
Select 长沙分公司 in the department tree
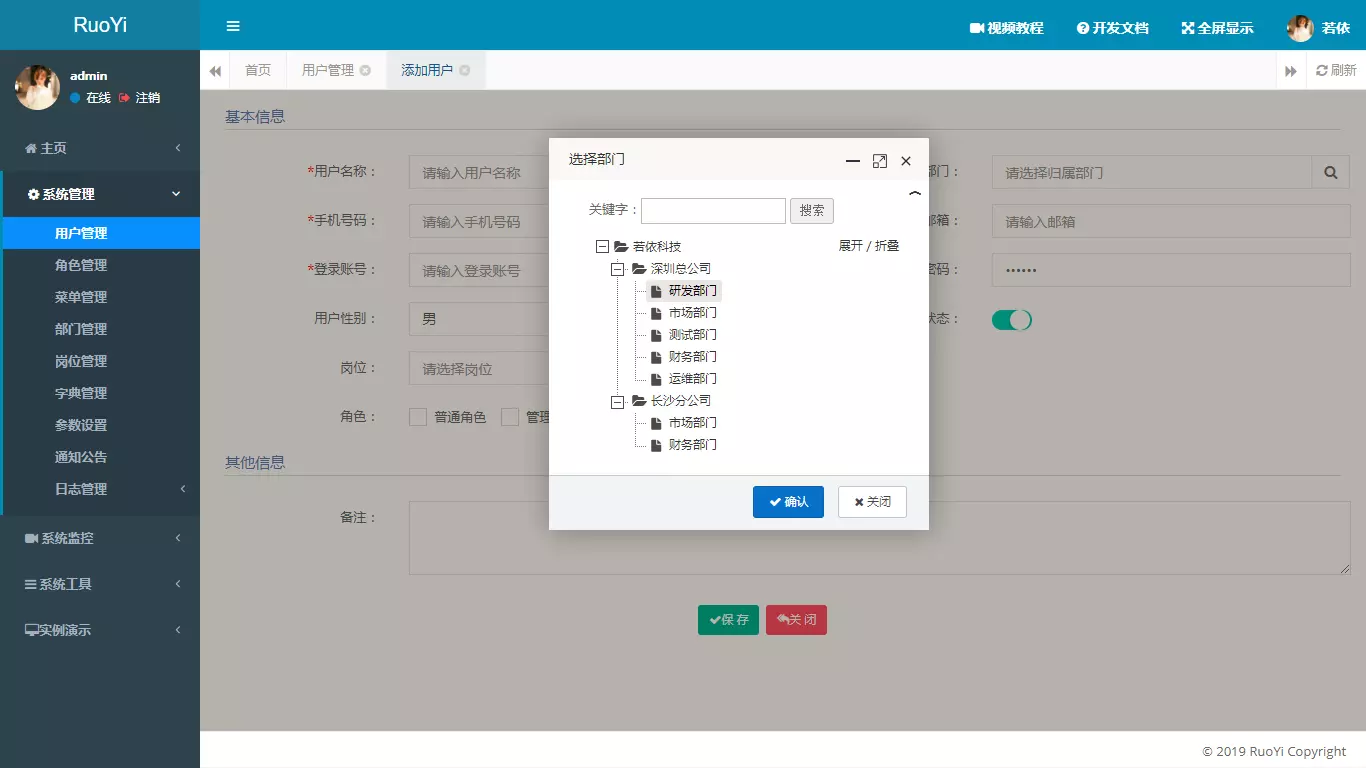[x=681, y=400]
